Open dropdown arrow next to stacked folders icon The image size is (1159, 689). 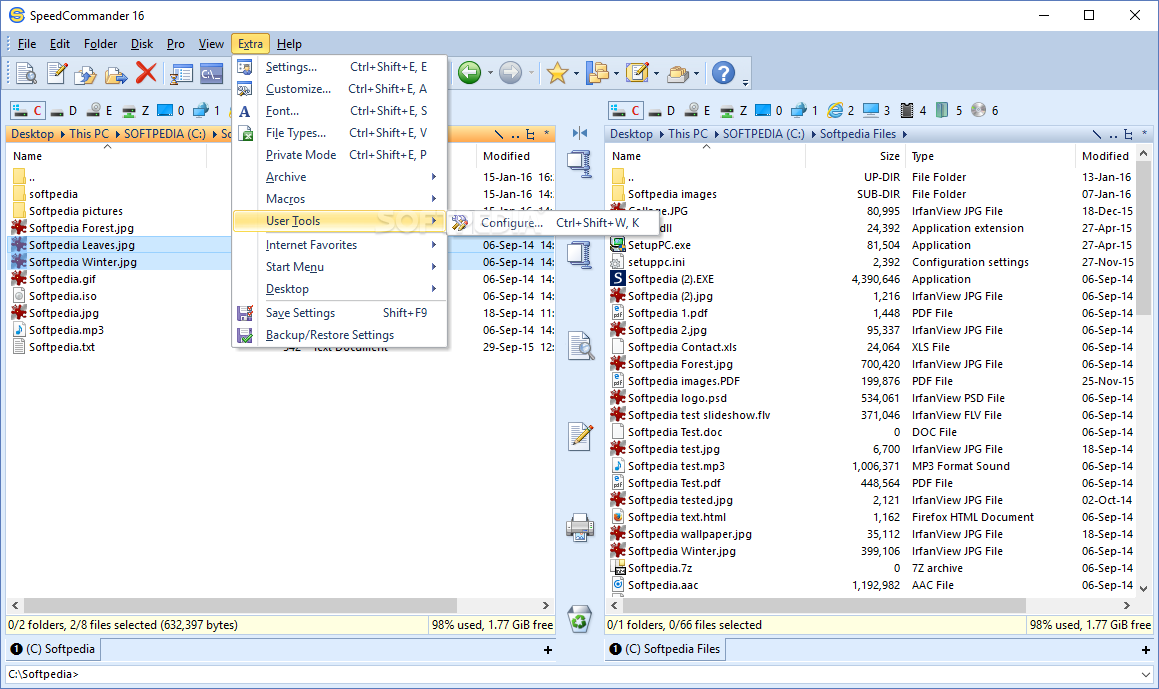point(696,73)
